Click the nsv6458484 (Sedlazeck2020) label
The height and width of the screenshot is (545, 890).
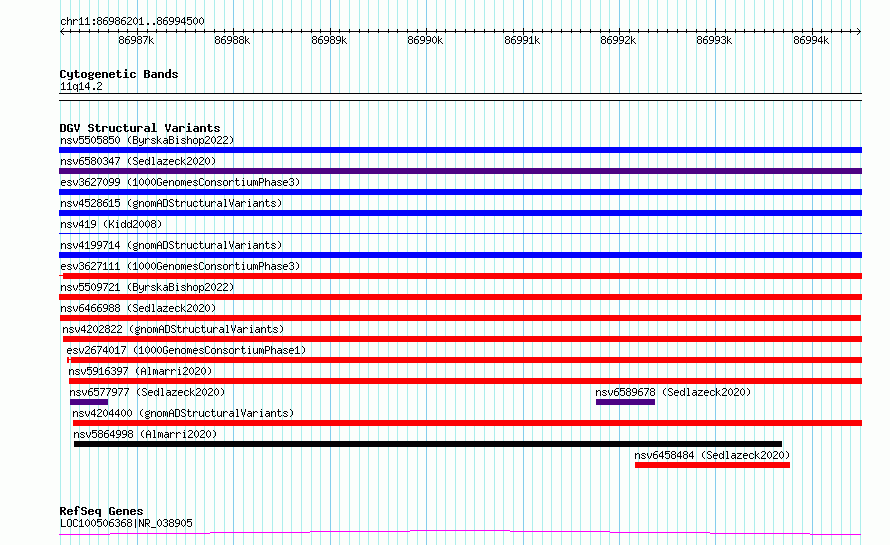tap(712, 455)
